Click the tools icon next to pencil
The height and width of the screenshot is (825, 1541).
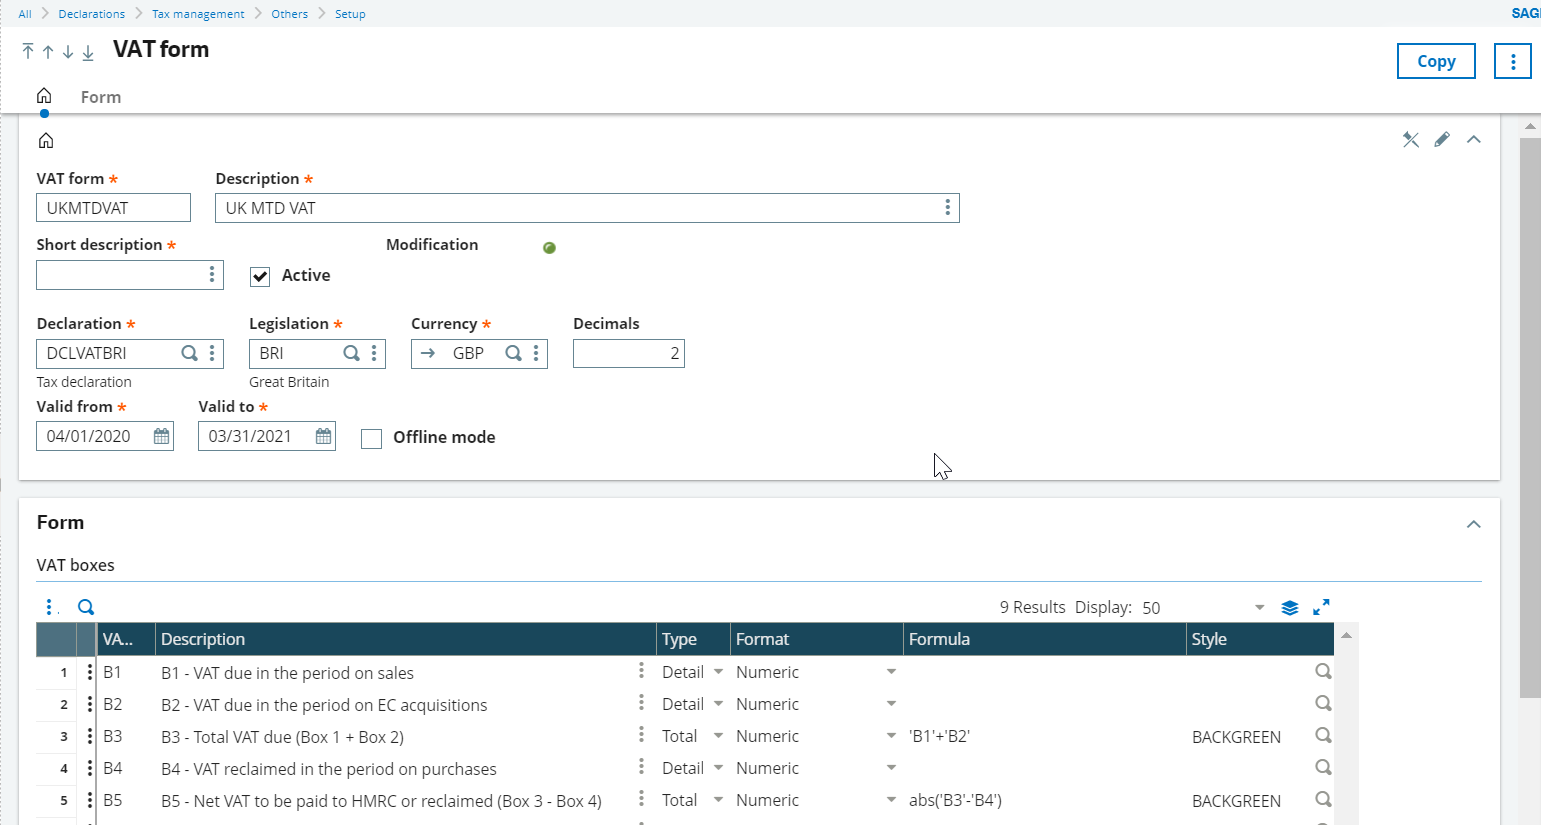[x=1410, y=140]
